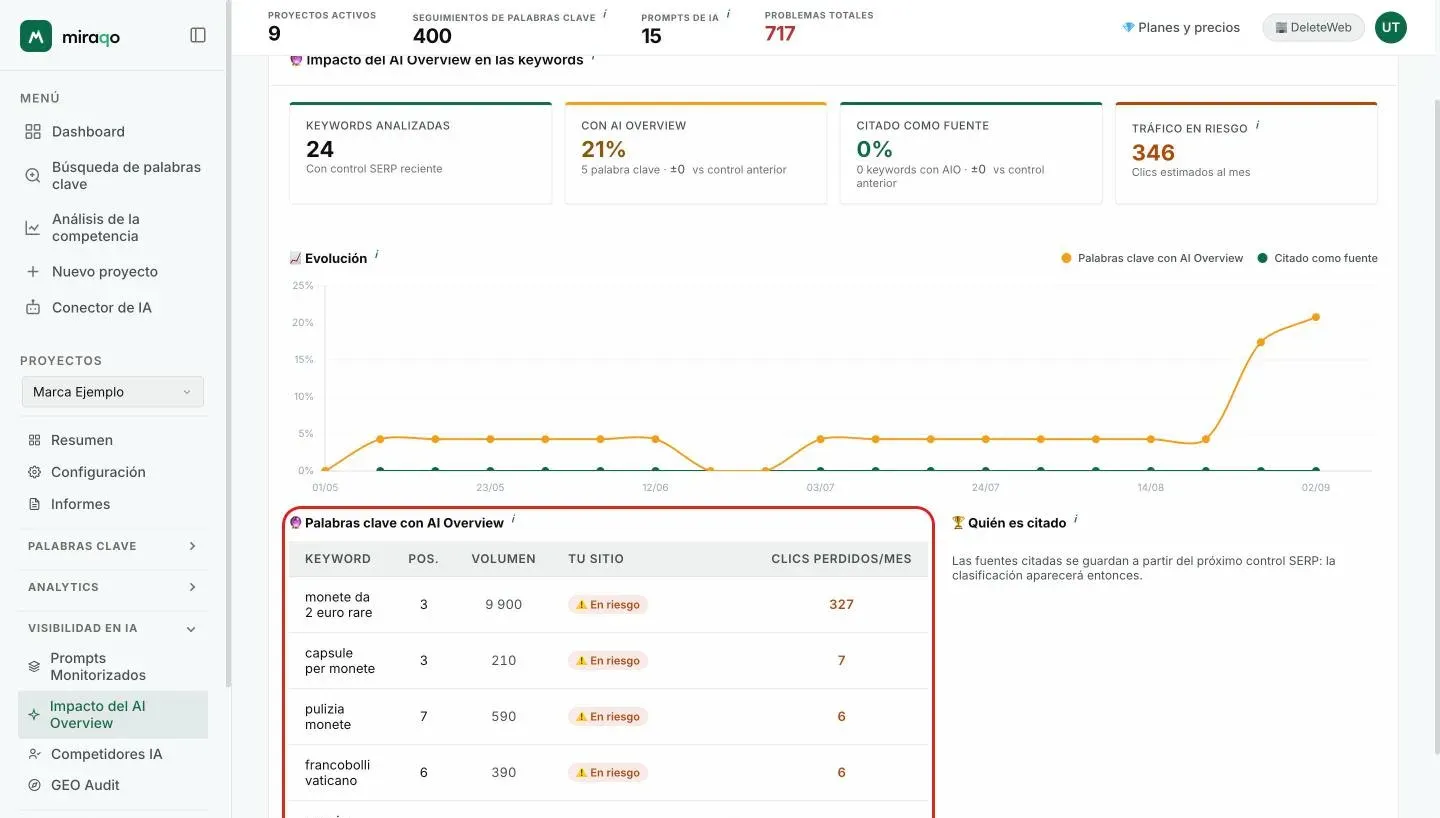The width and height of the screenshot is (1440, 818).
Task: Click the DeleteWeb workspace button
Action: coord(1313,28)
